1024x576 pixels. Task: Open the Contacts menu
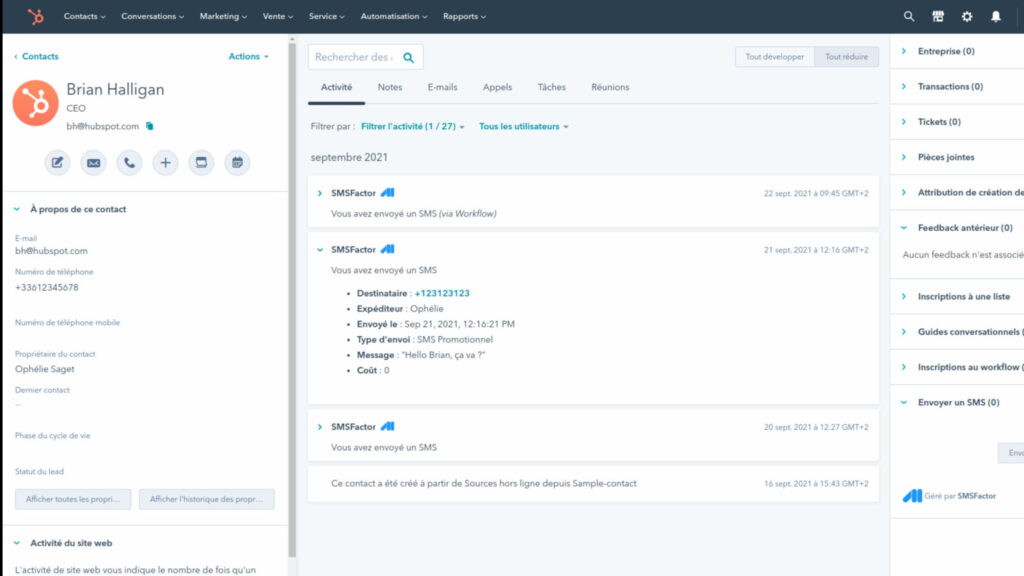coord(84,16)
